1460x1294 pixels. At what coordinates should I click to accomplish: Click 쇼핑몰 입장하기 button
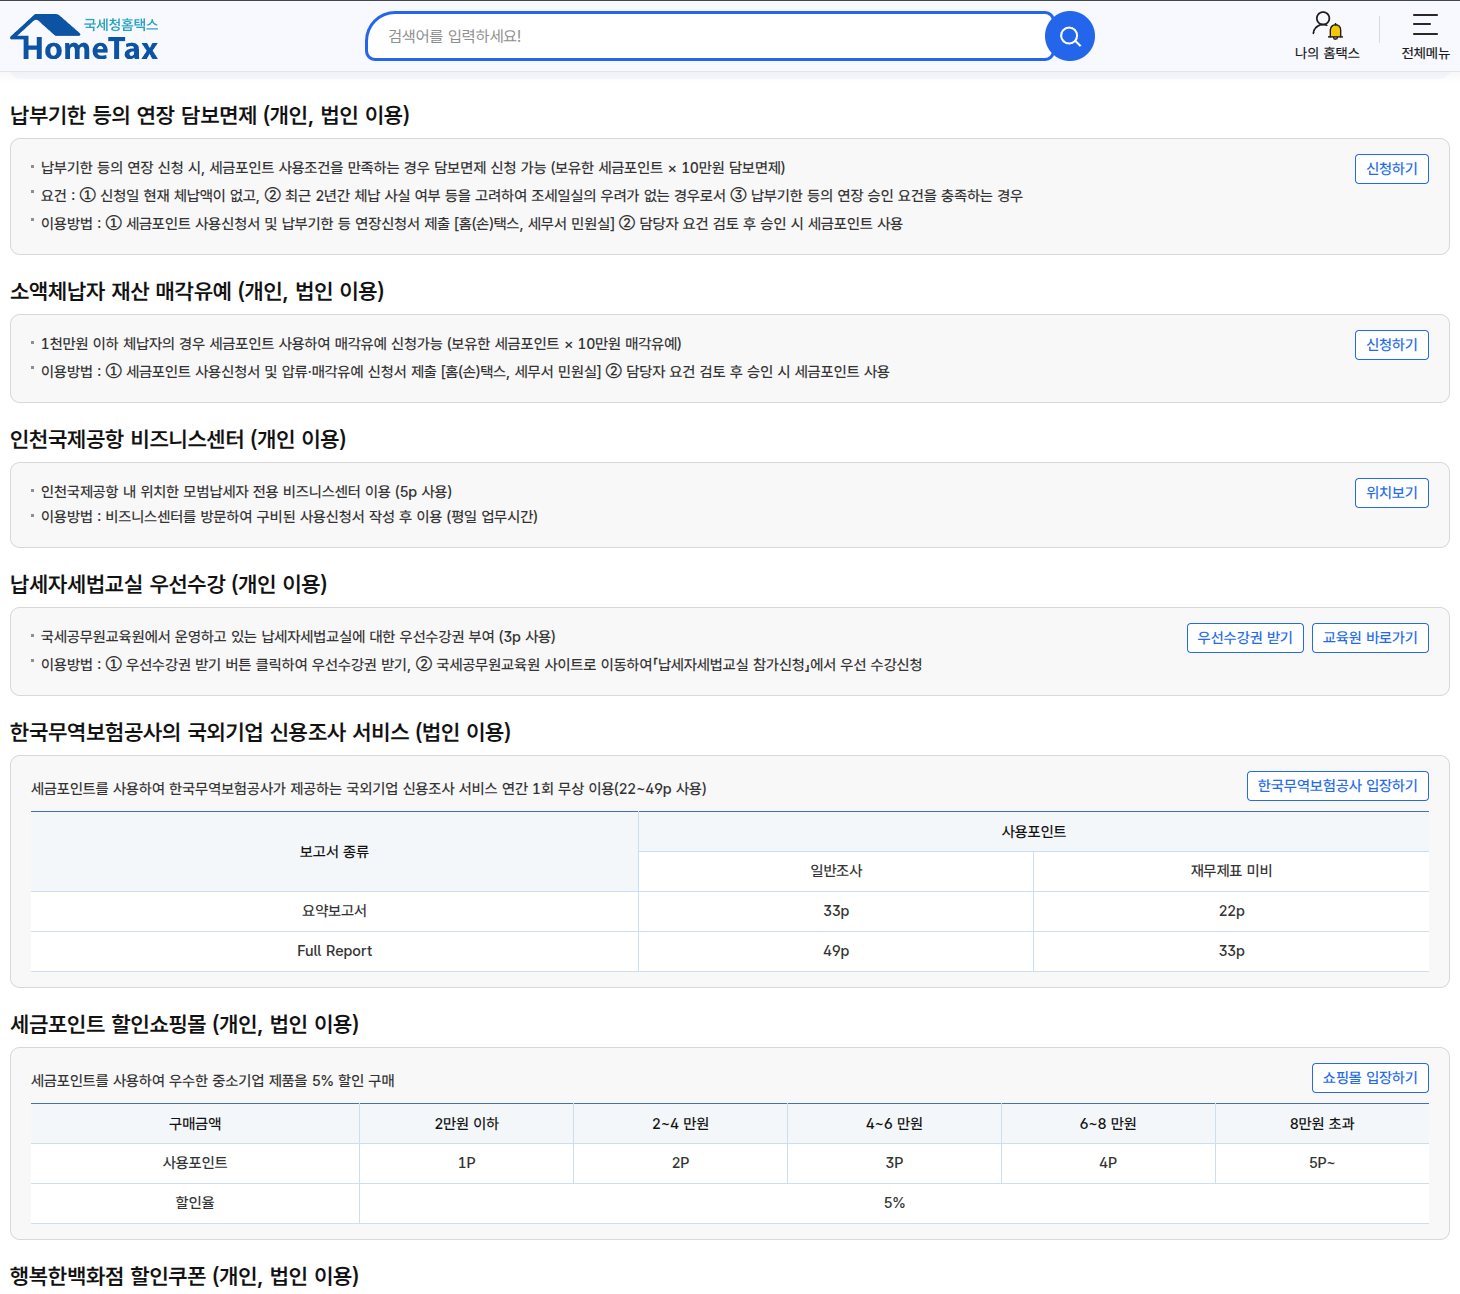click(1369, 1078)
